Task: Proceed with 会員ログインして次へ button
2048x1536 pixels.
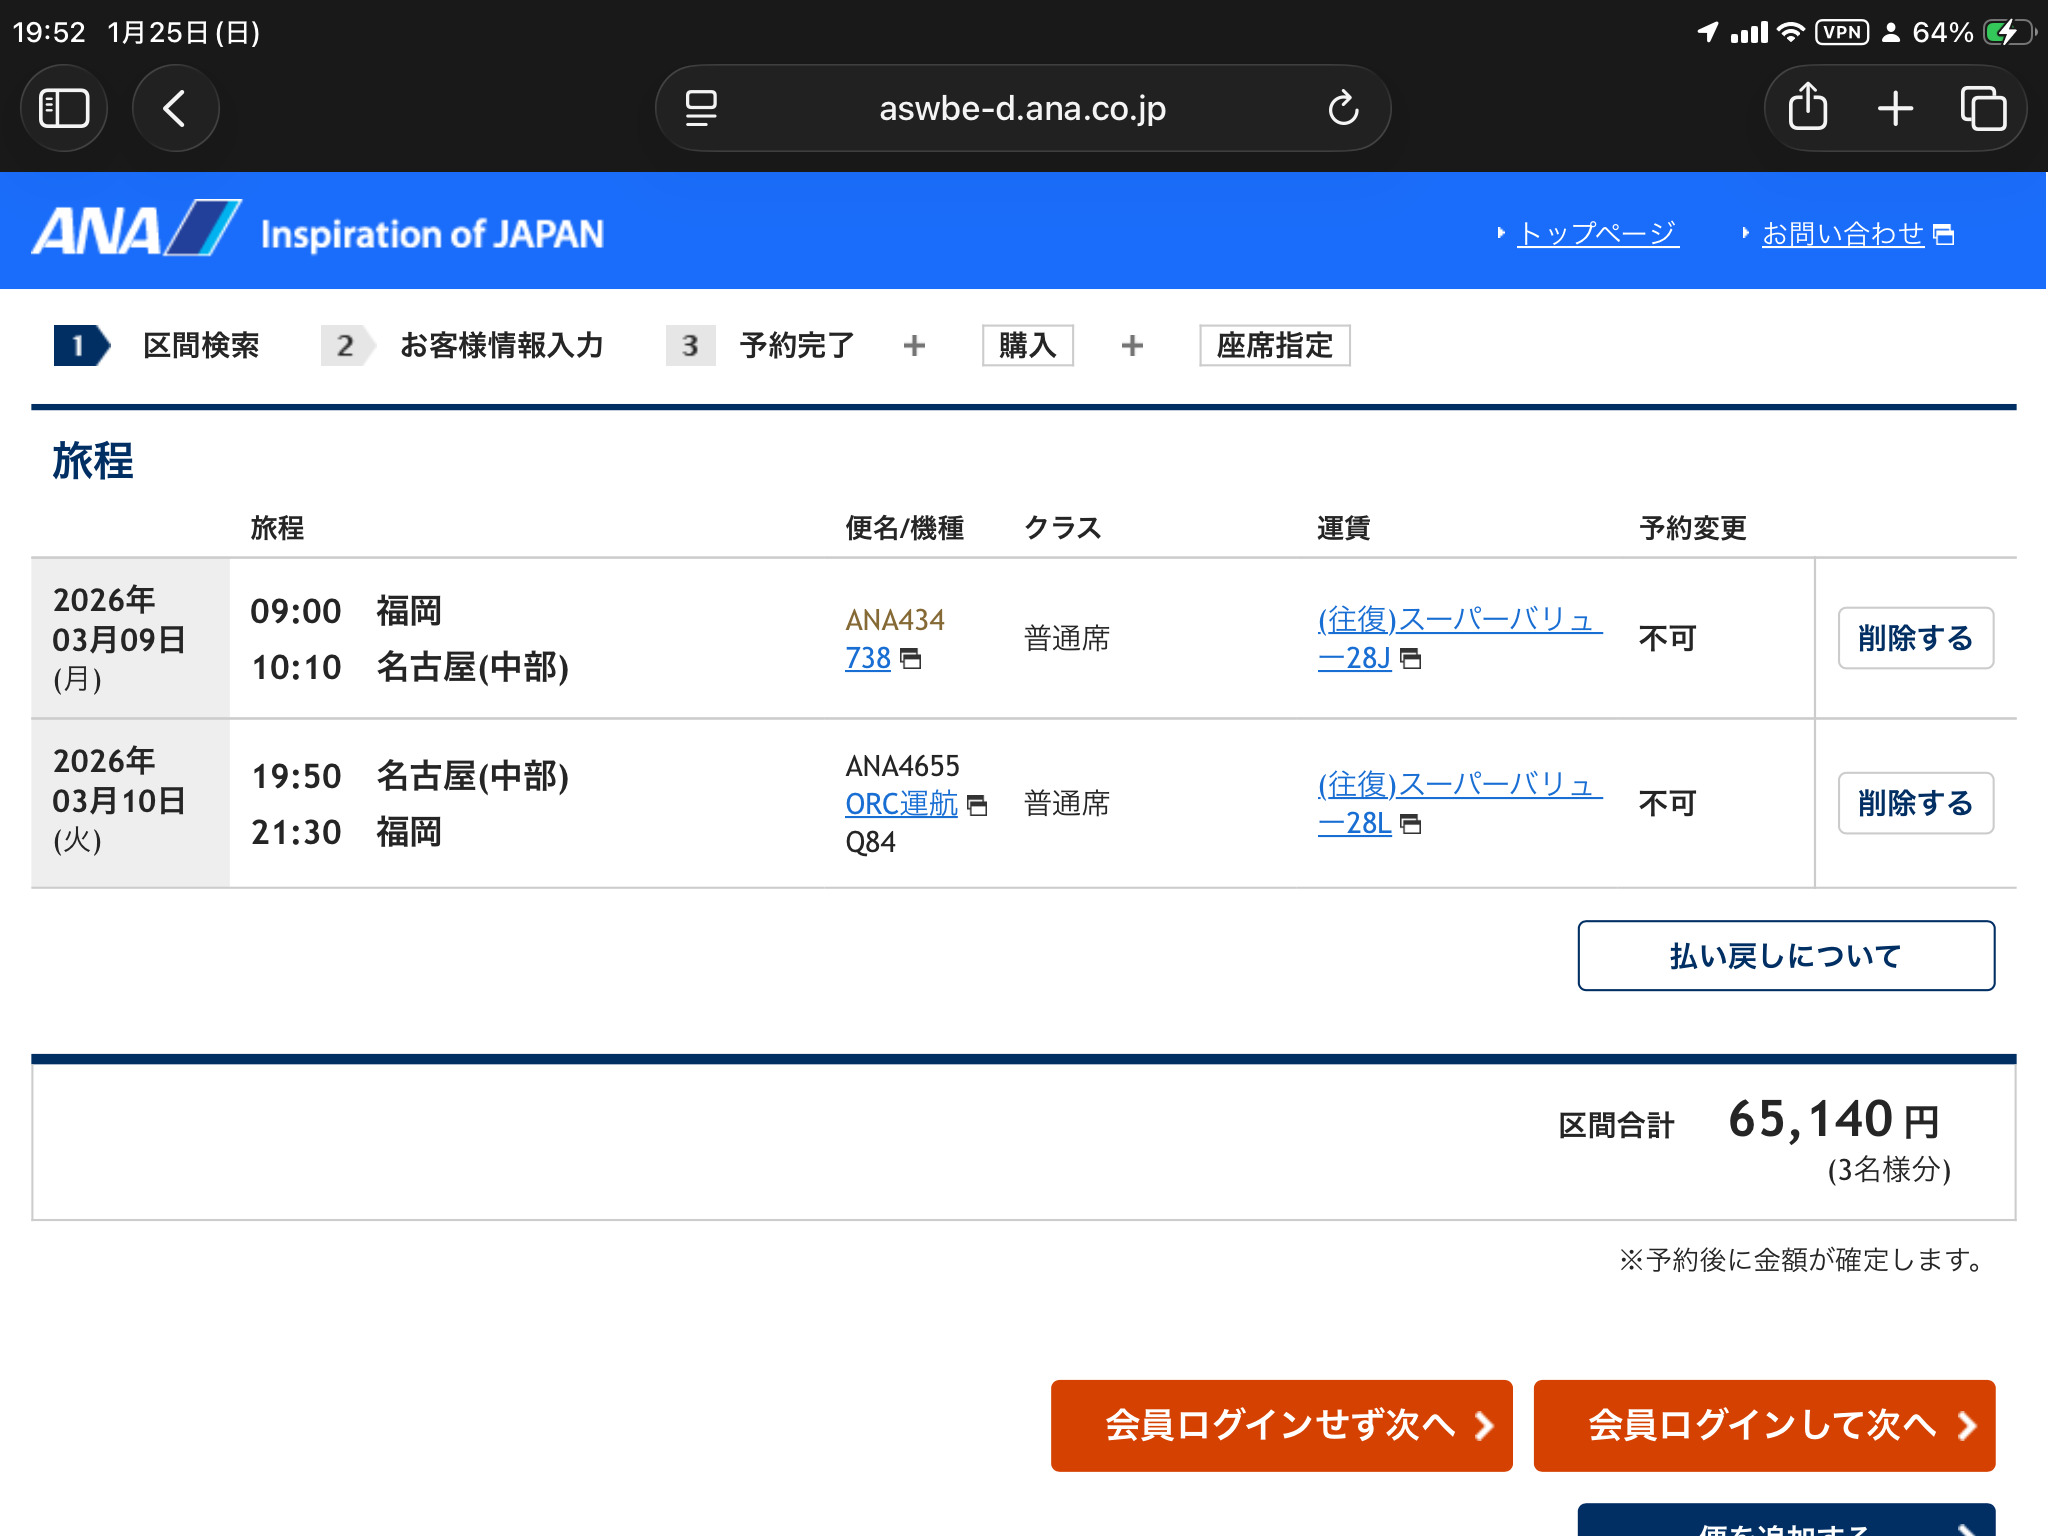Action: click(x=1763, y=1425)
